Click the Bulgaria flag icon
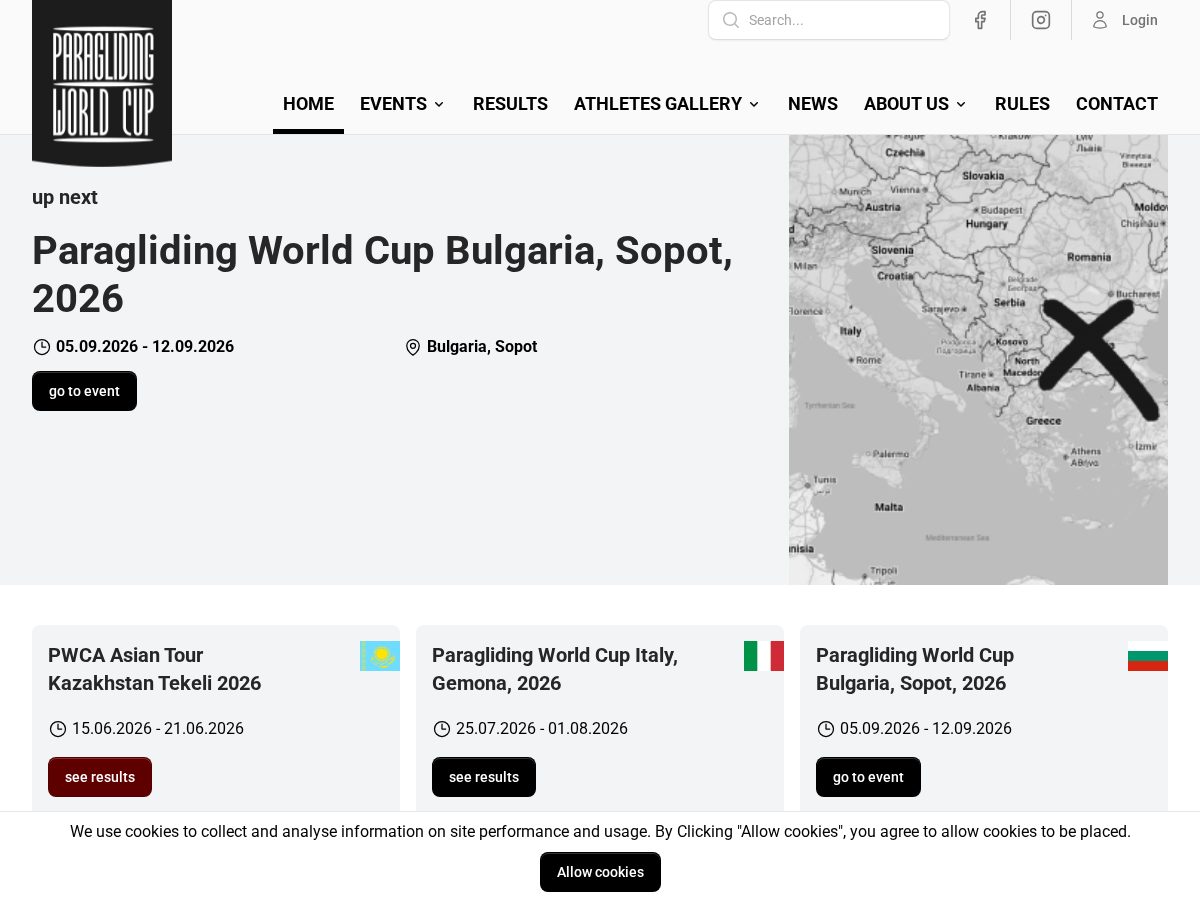 [x=1148, y=656]
